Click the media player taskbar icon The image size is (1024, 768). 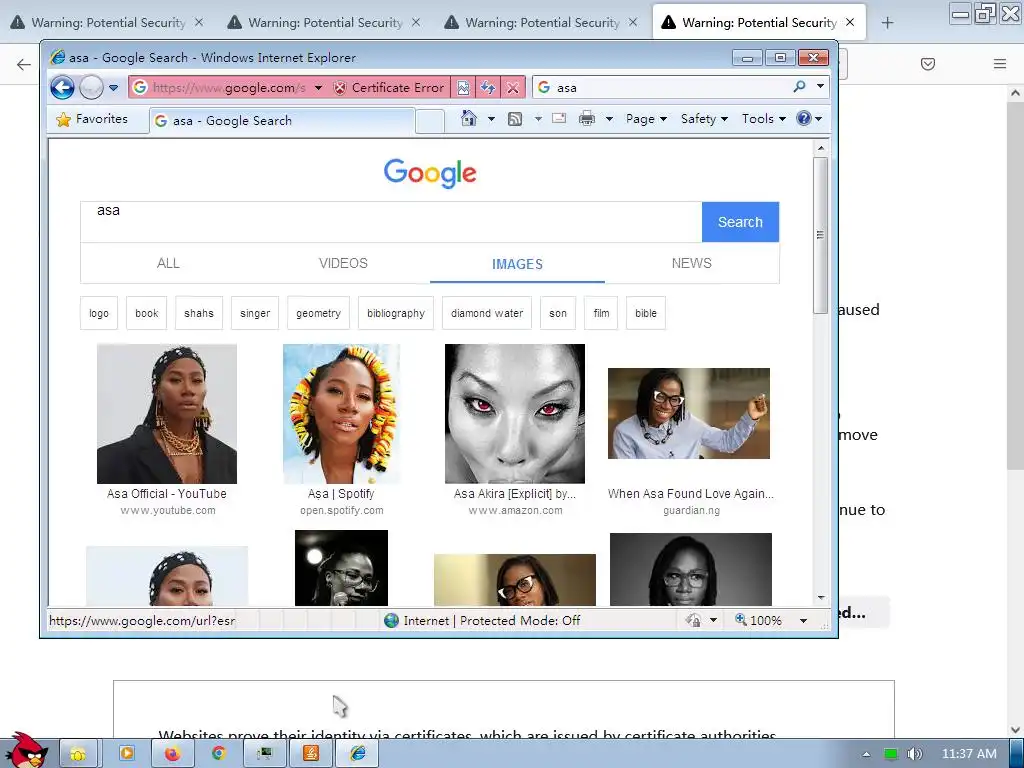pos(127,754)
